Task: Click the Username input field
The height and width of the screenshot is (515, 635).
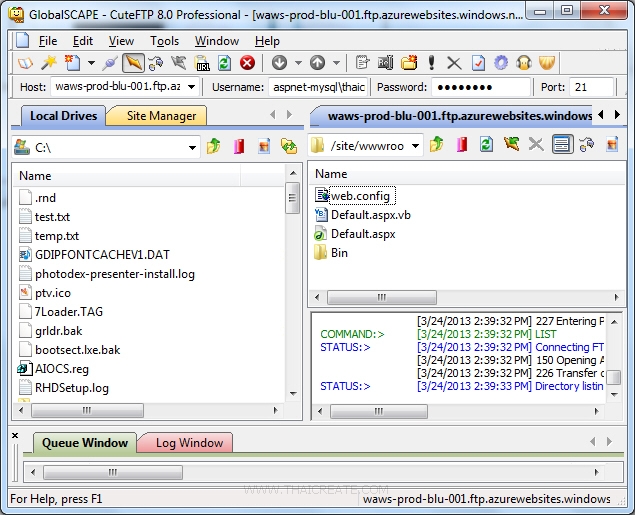Action: pos(318,87)
